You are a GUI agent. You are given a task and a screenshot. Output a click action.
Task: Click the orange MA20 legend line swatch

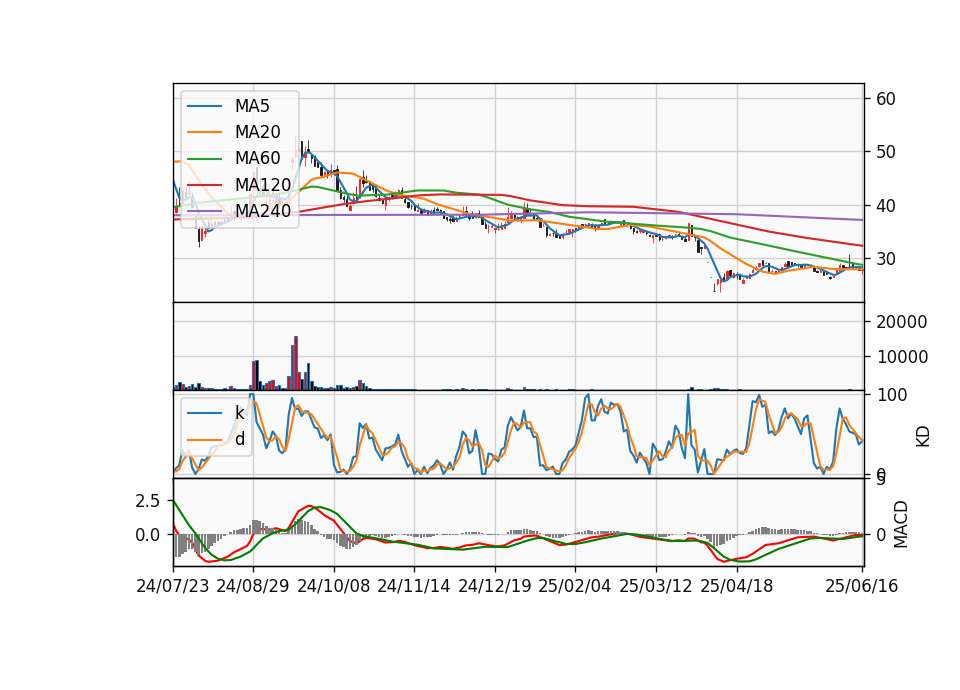(204, 132)
